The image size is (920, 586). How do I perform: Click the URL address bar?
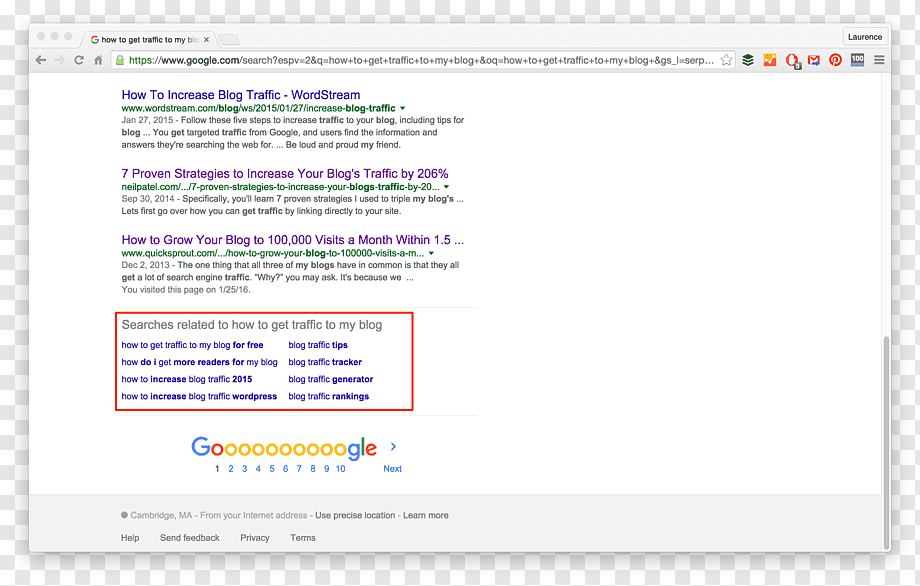[x=420, y=60]
